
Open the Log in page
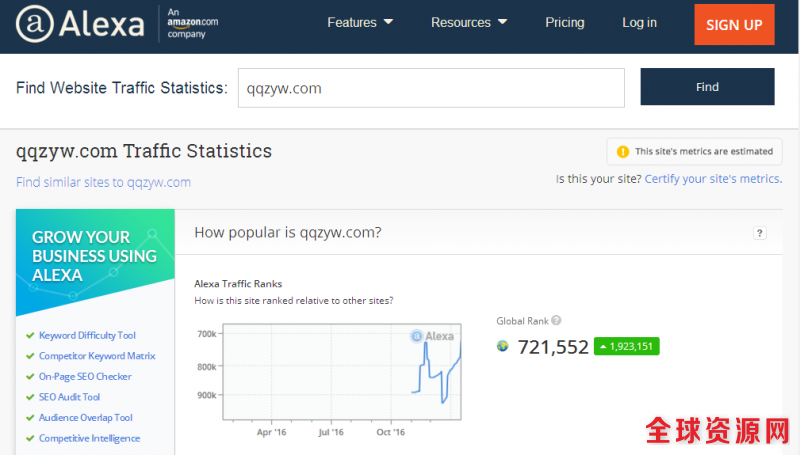(x=639, y=23)
